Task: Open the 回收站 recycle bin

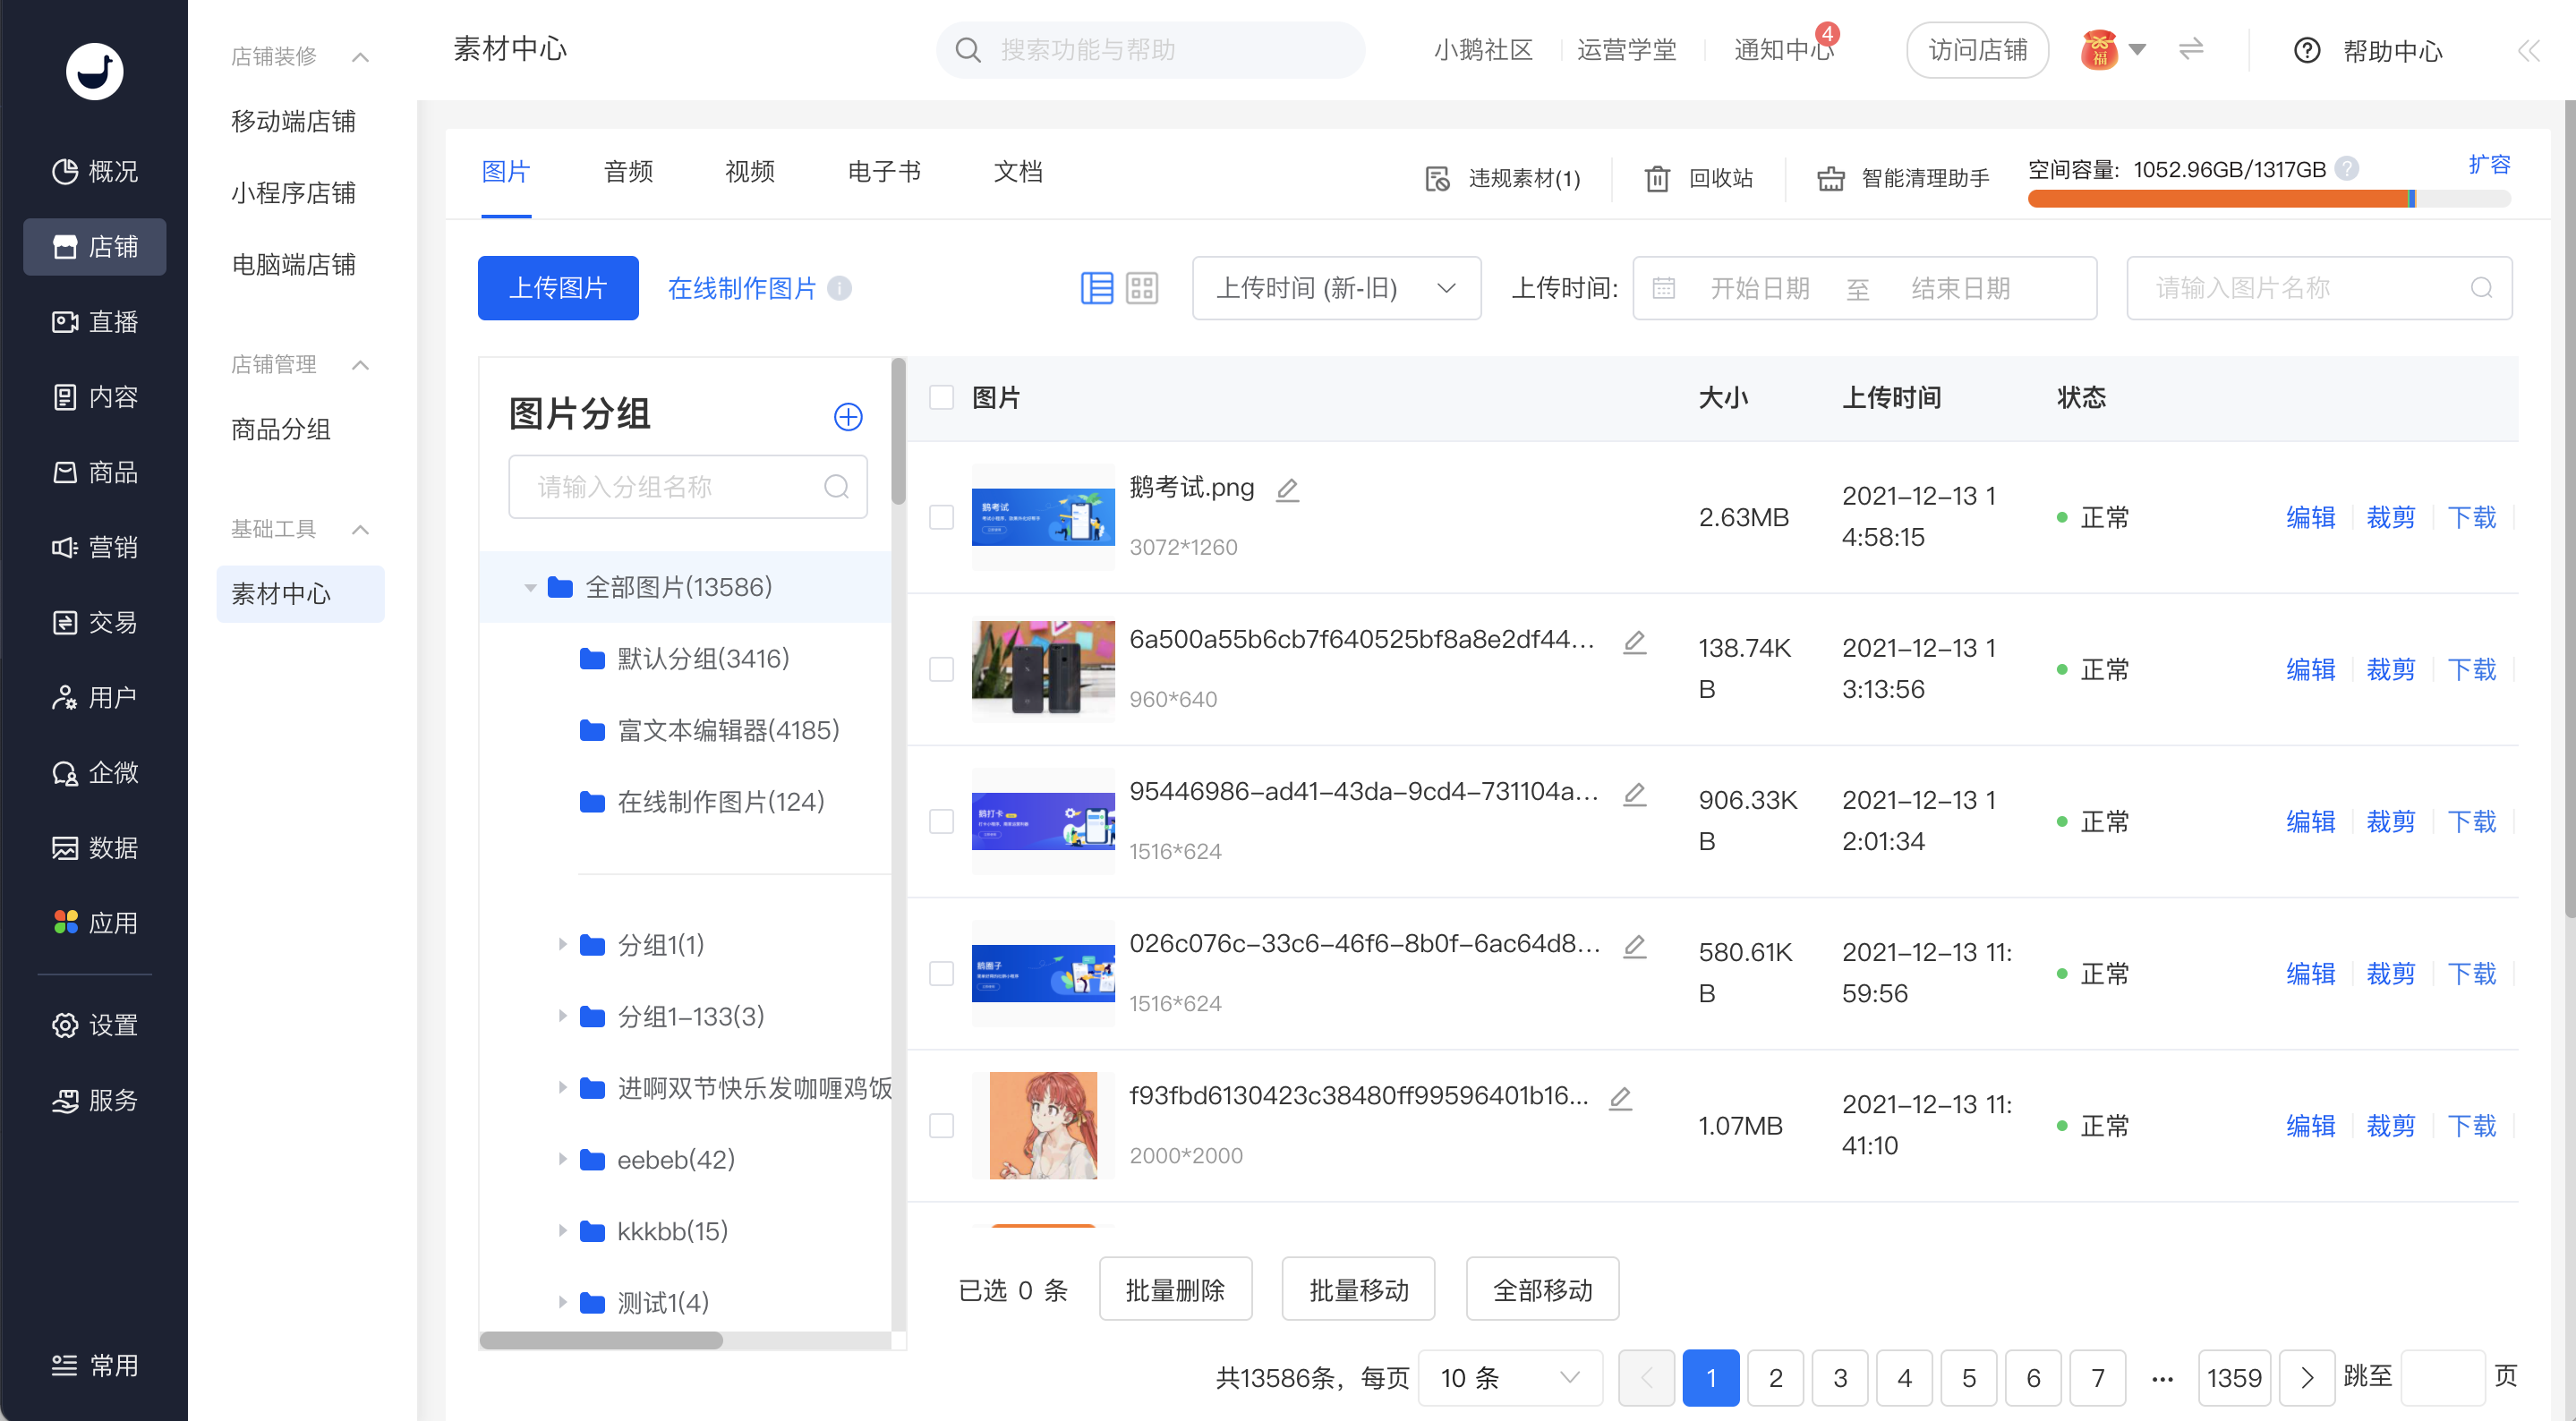Action: pos(1699,178)
